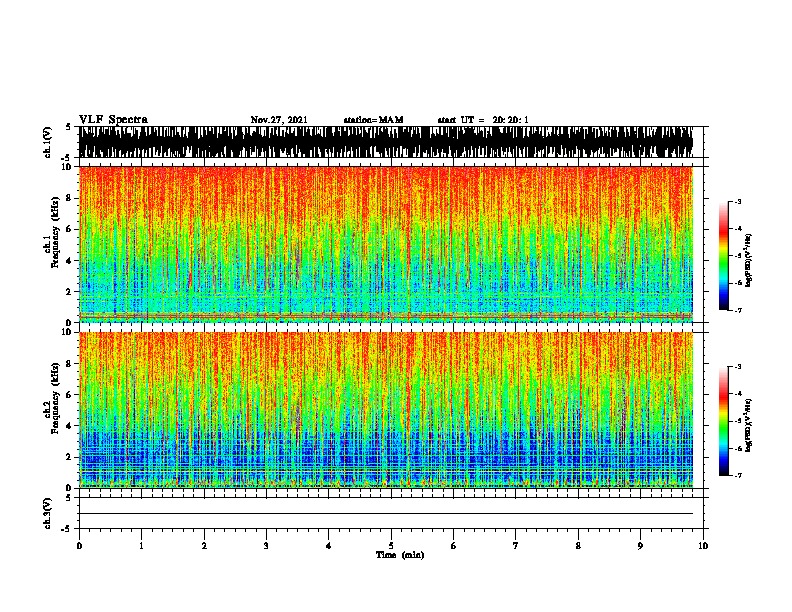This screenshot has width=792, height=612.
Task: Click the 'ch.3(V)' waveform axis label
Action: tap(48, 513)
